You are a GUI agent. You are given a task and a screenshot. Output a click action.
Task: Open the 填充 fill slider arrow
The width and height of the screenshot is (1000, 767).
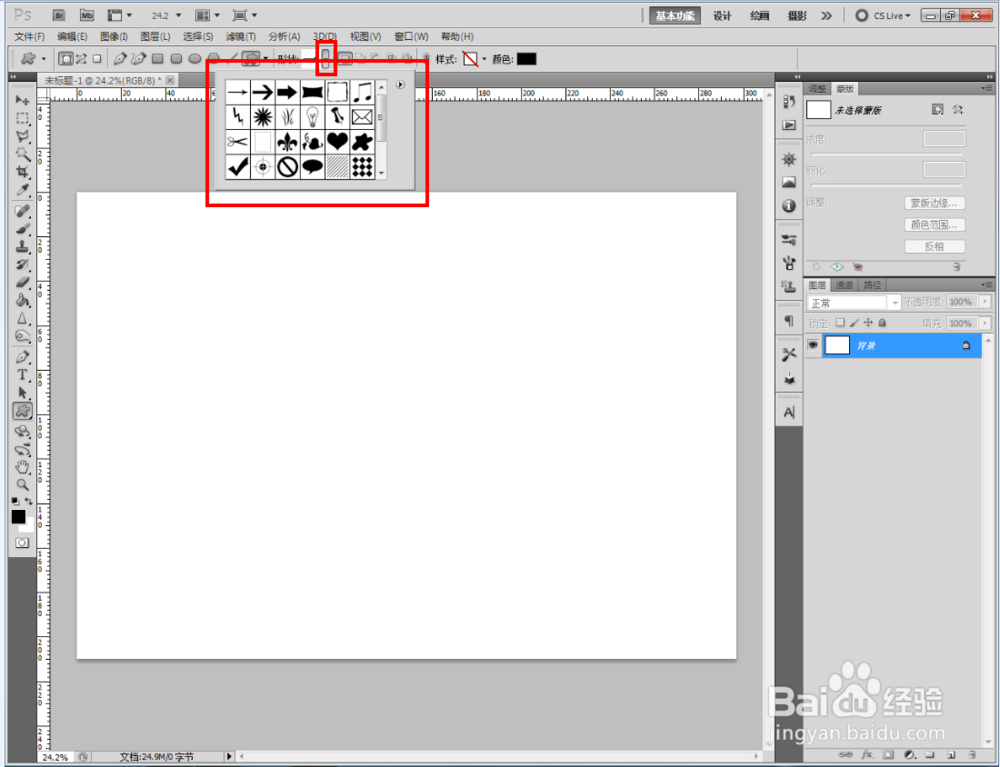tap(985, 323)
